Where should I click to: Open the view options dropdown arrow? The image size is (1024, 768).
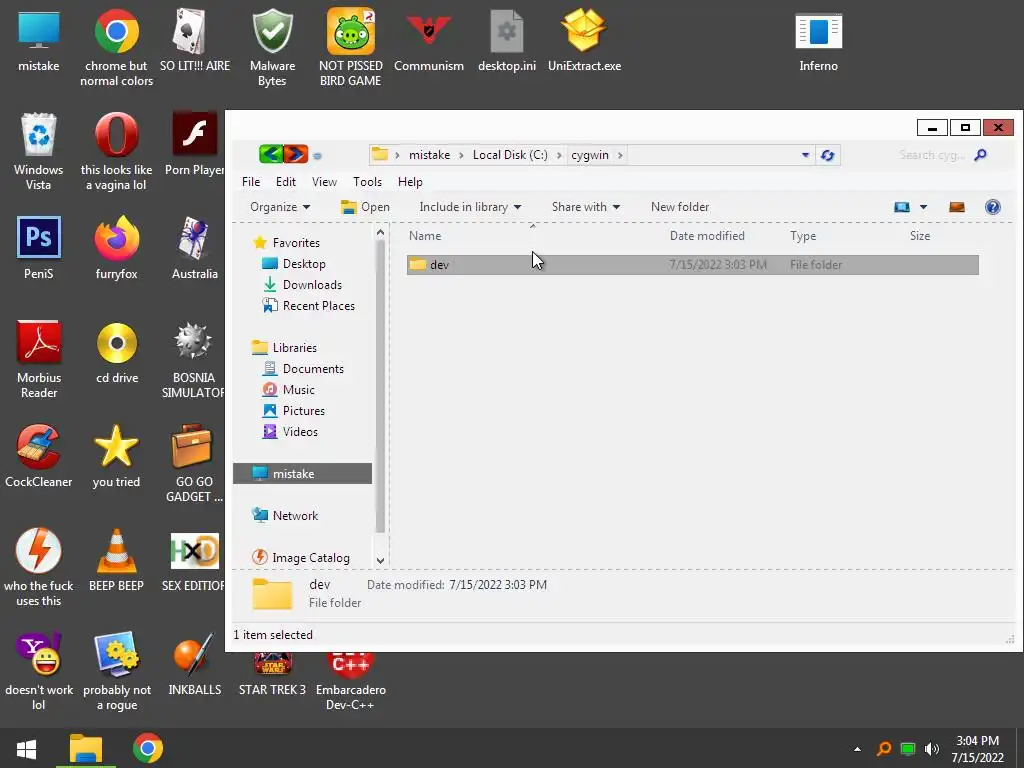coord(923,207)
